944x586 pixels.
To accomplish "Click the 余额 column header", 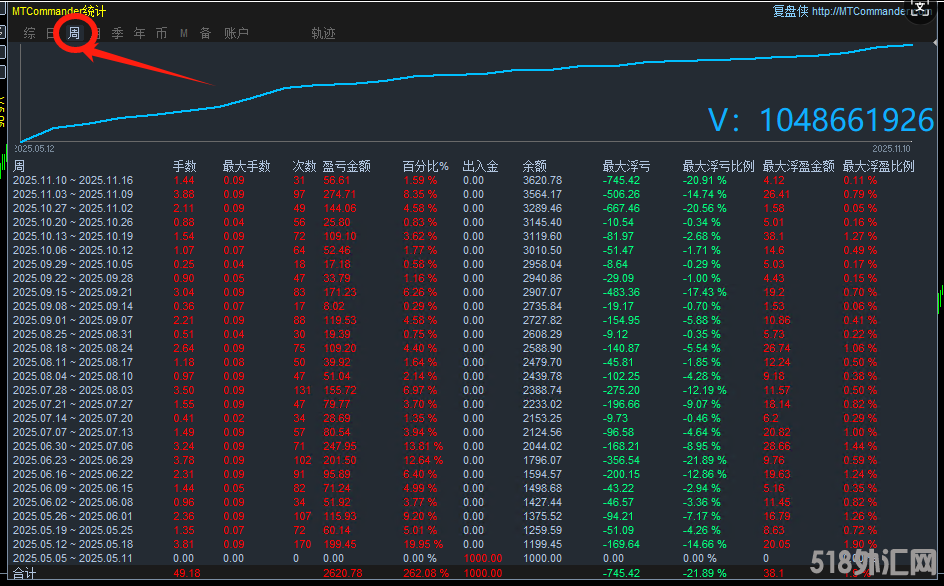I will pos(535,166).
